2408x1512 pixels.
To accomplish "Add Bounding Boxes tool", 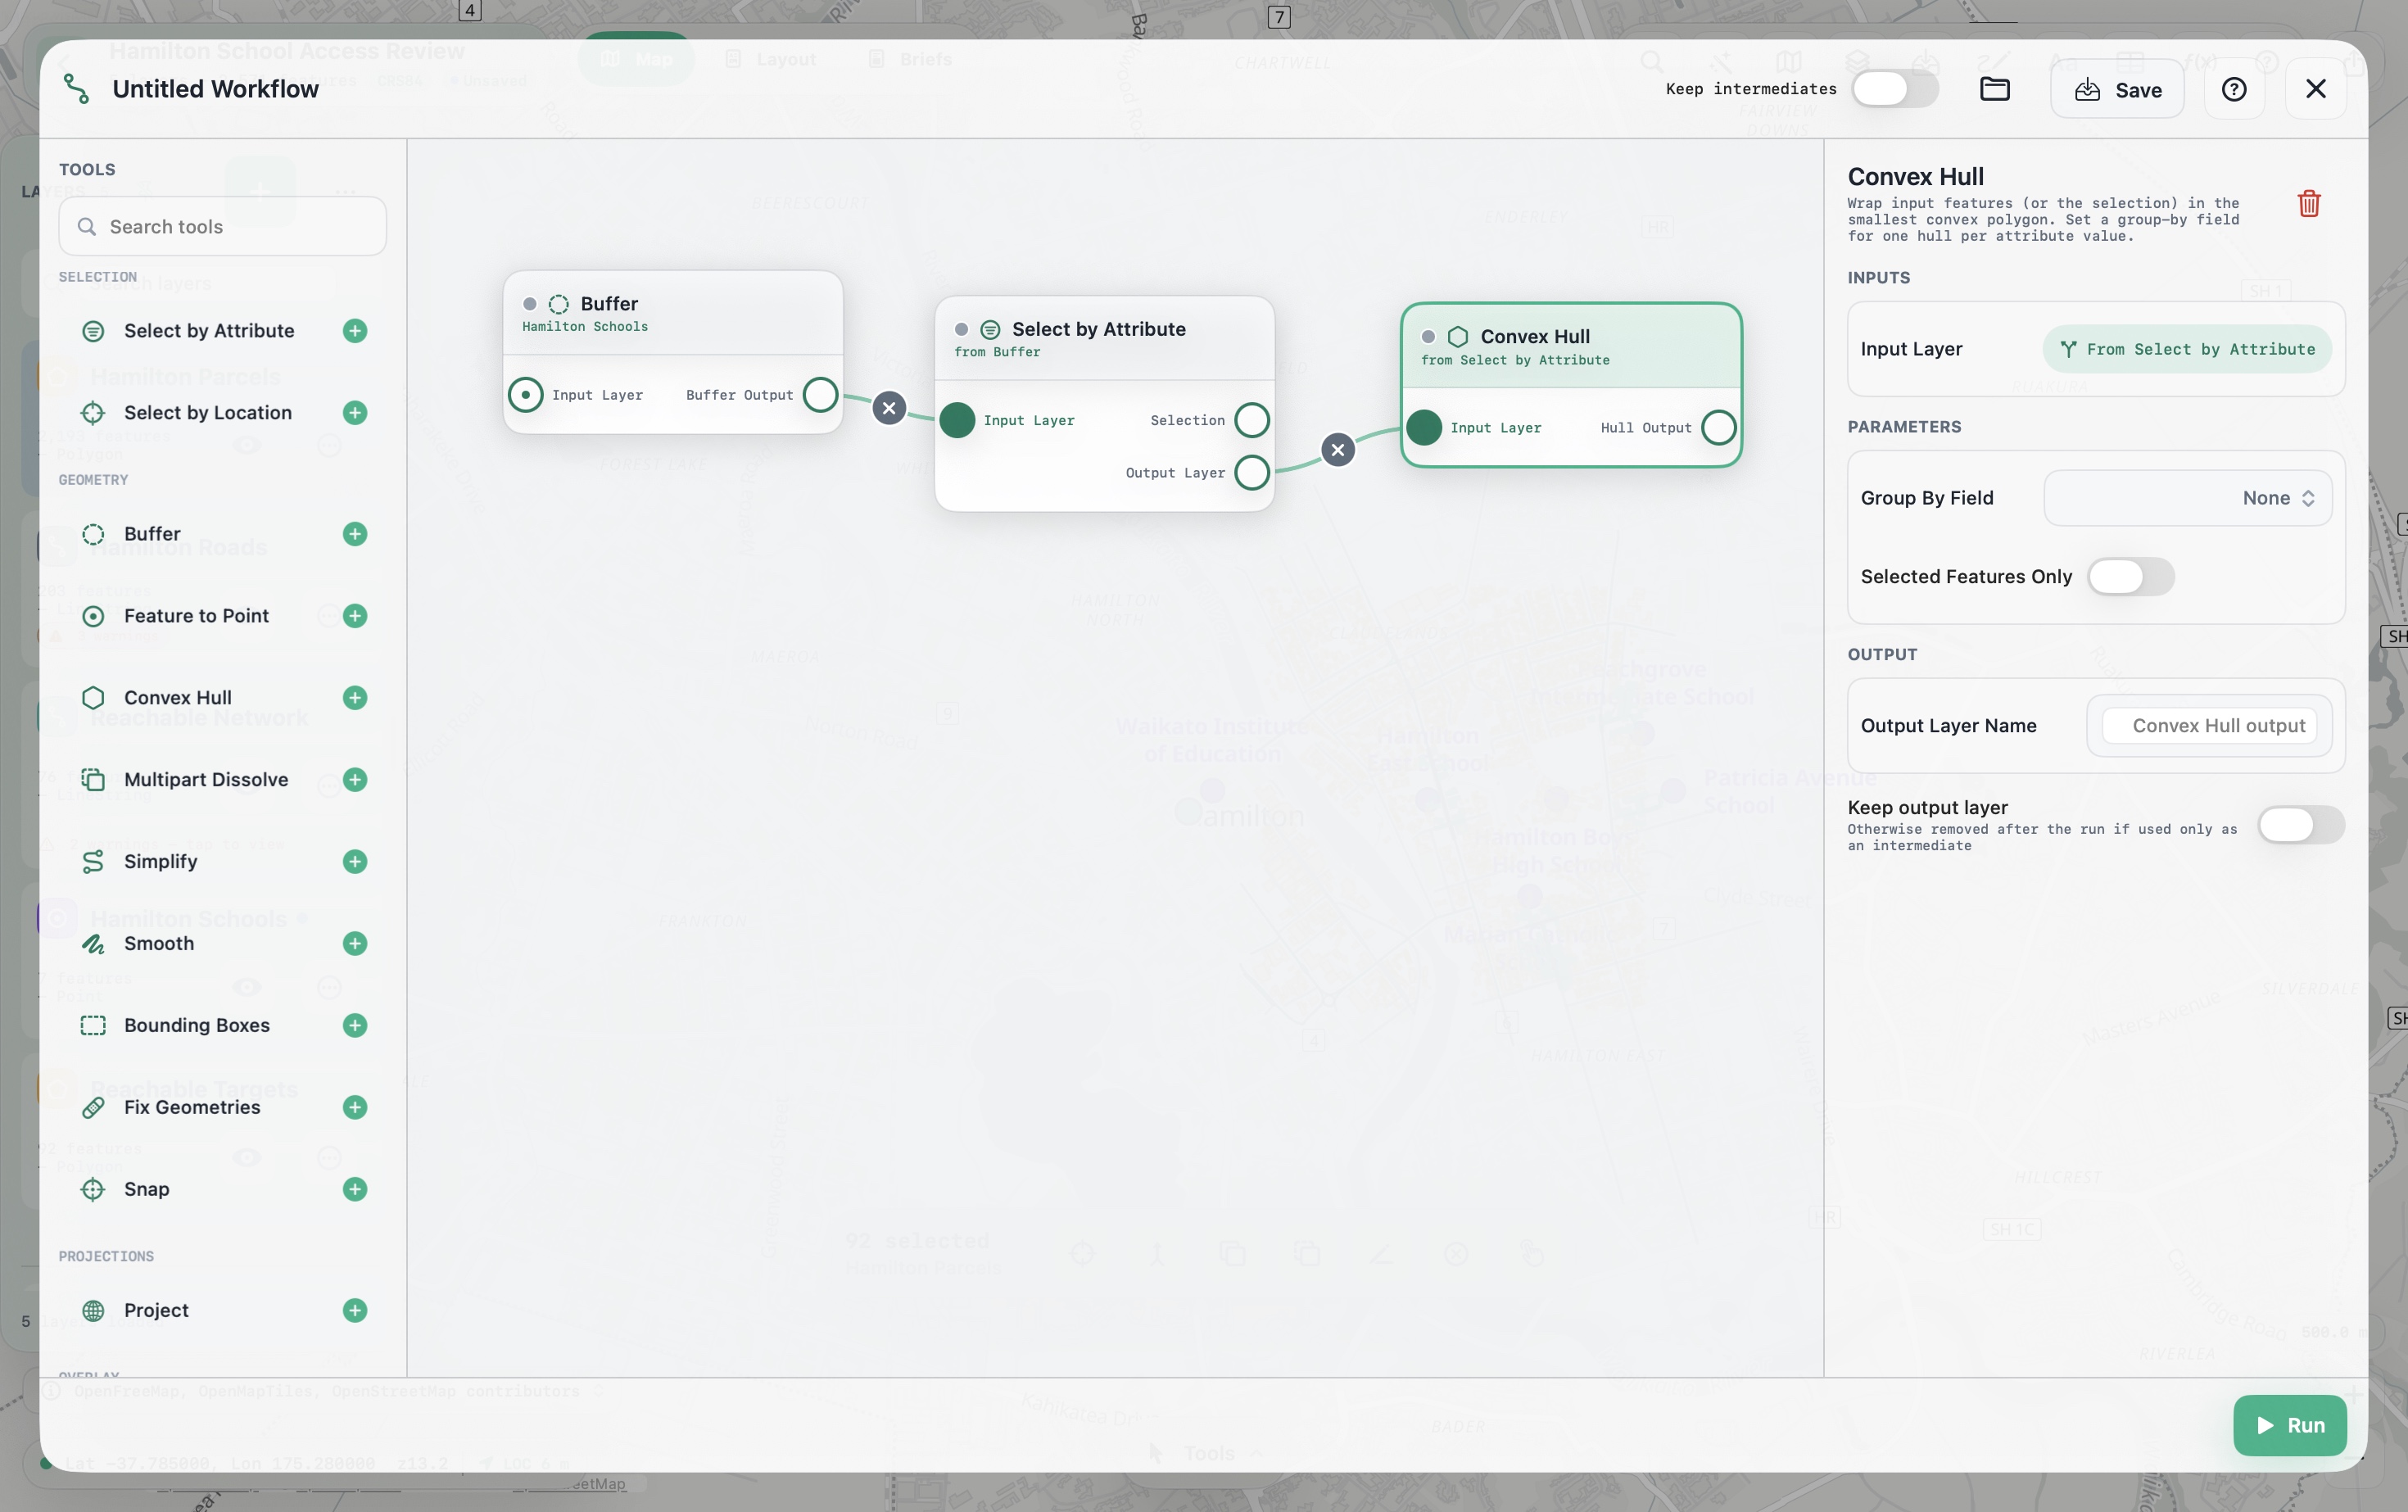I will click(x=355, y=1026).
